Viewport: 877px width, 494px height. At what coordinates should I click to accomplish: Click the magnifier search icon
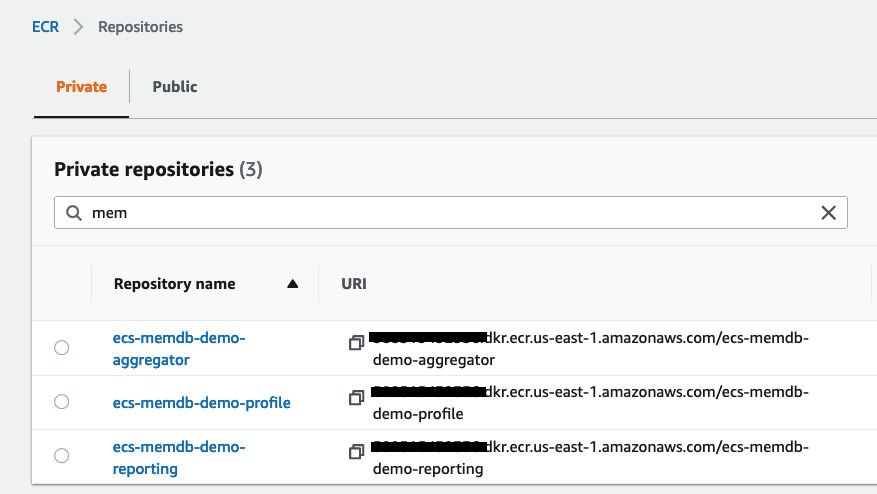pyautogui.click(x=74, y=213)
